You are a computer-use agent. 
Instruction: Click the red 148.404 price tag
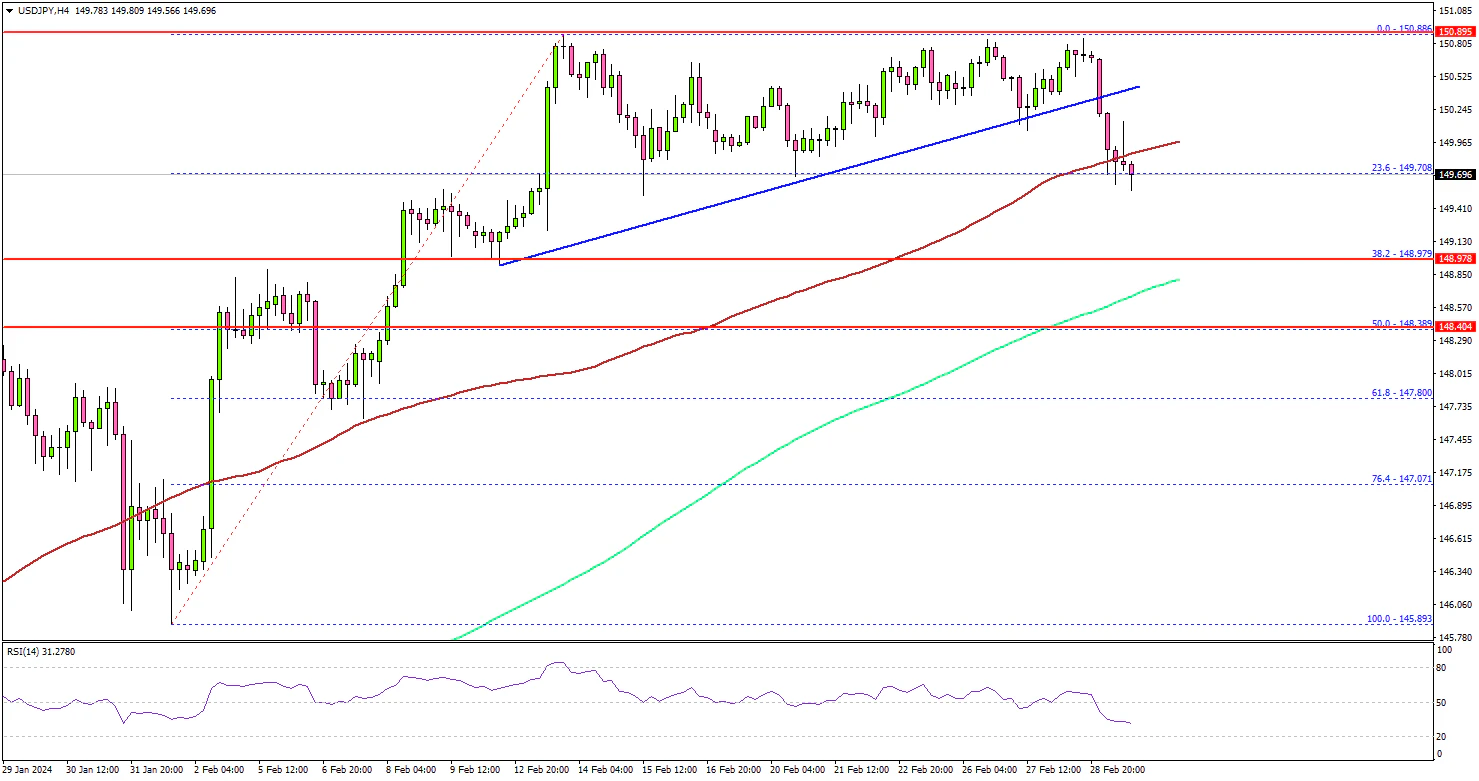point(1455,326)
